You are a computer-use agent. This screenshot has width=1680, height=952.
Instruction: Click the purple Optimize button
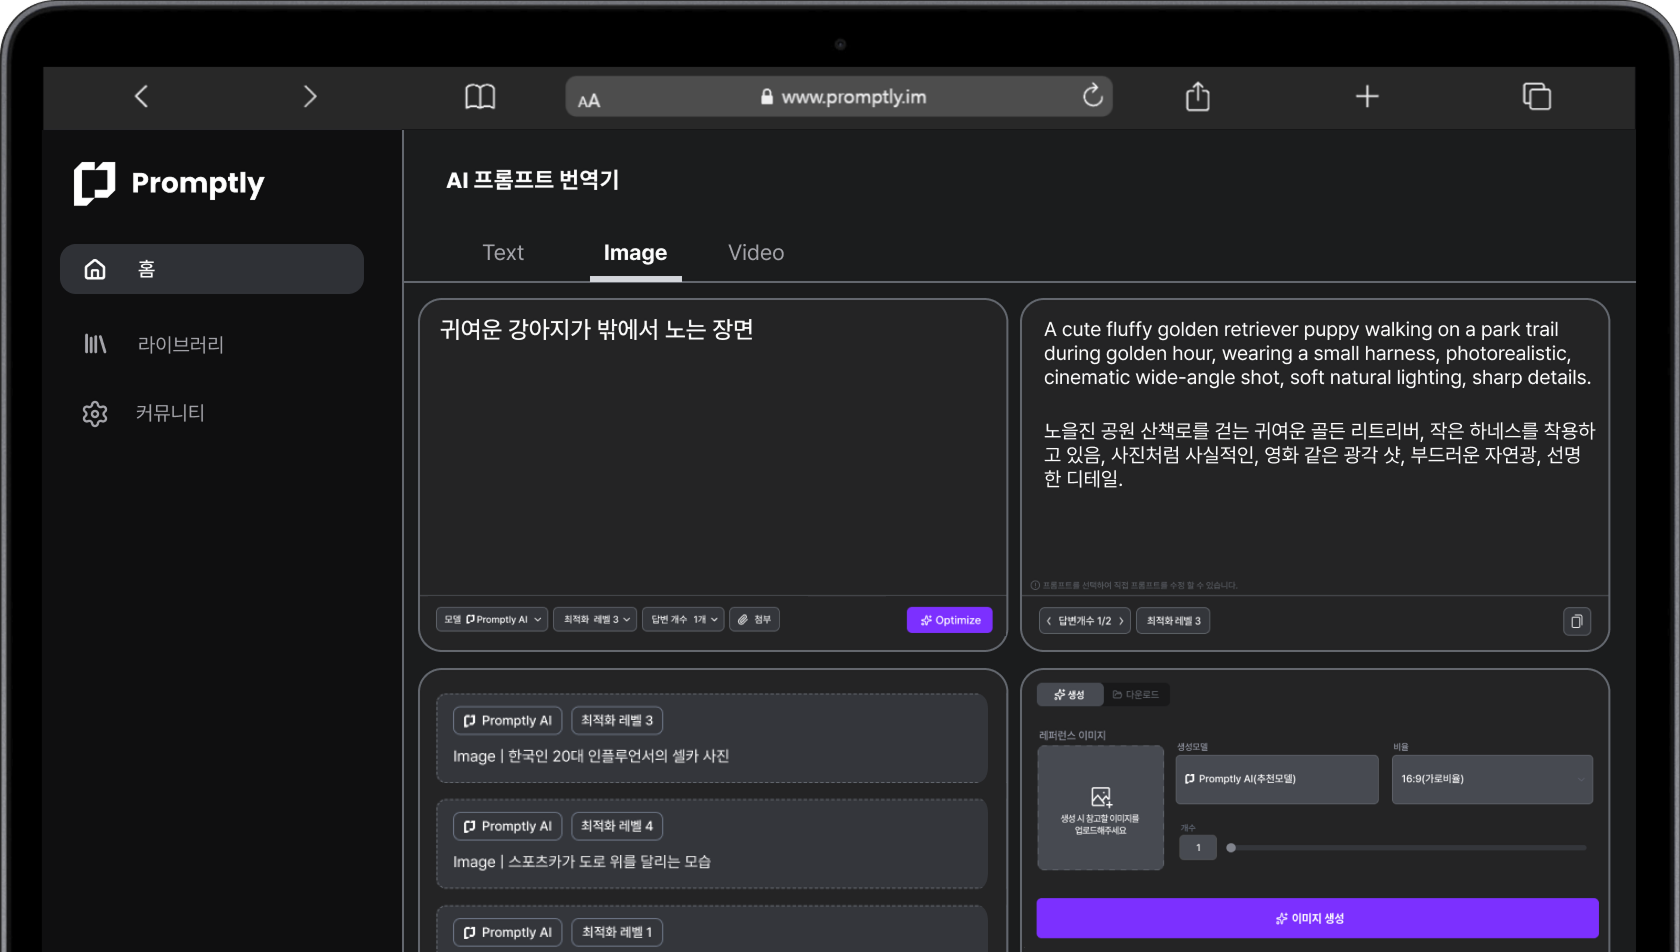coord(950,620)
